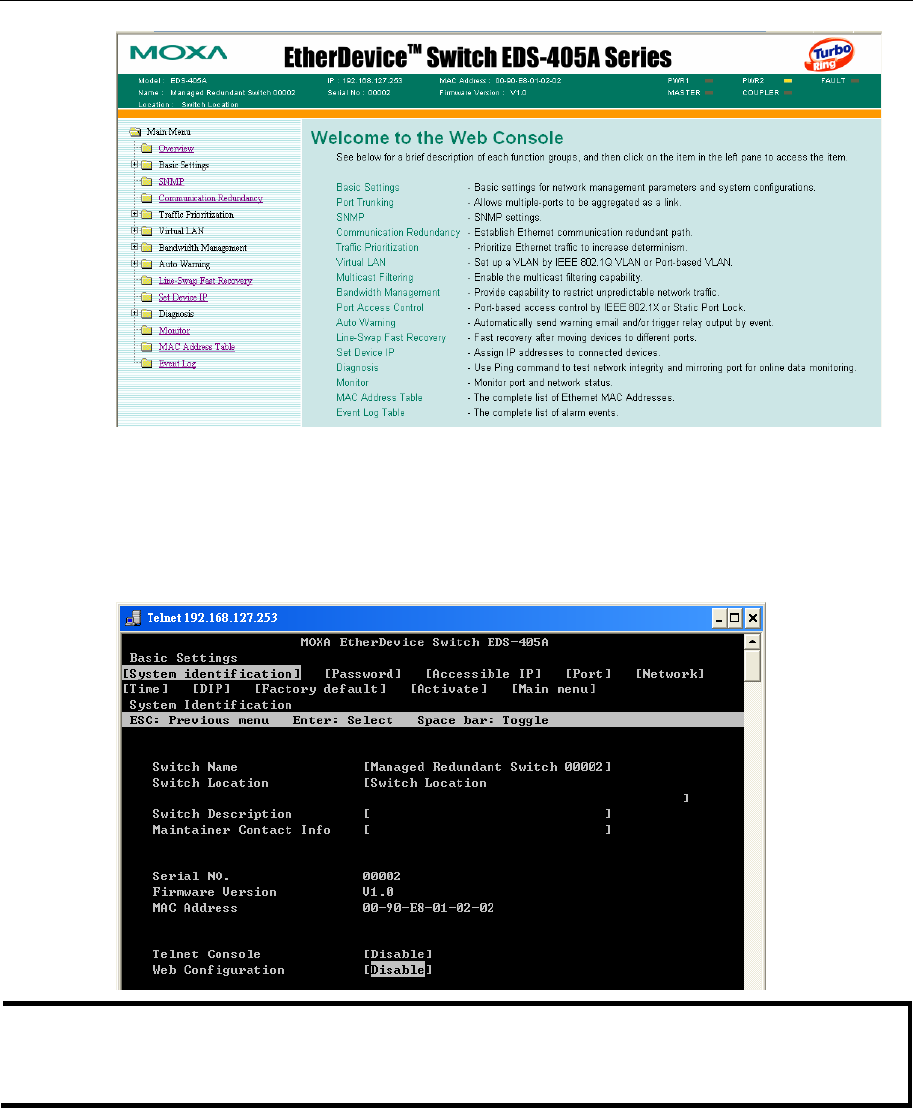Click the Bandwidth Management folder icon
The height and width of the screenshot is (1108, 913).
pos(146,247)
